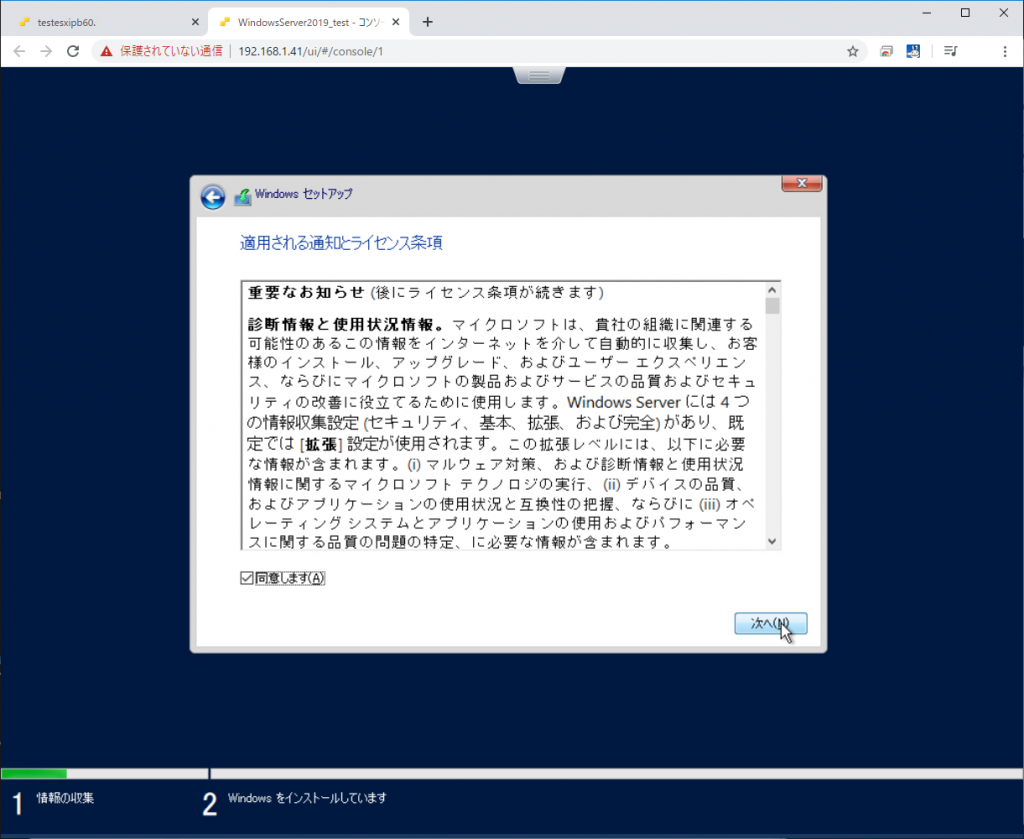Reload the console page
Image resolution: width=1024 pixels, height=839 pixels.
pos(73,51)
